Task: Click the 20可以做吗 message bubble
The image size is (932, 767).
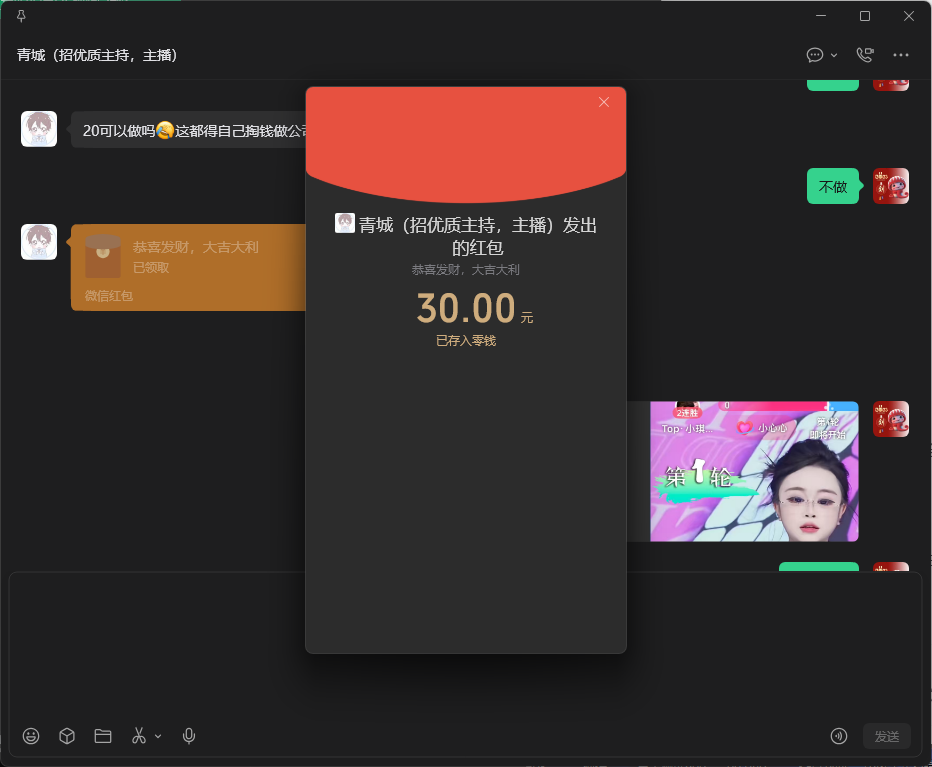Action: [x=189, y=130]
